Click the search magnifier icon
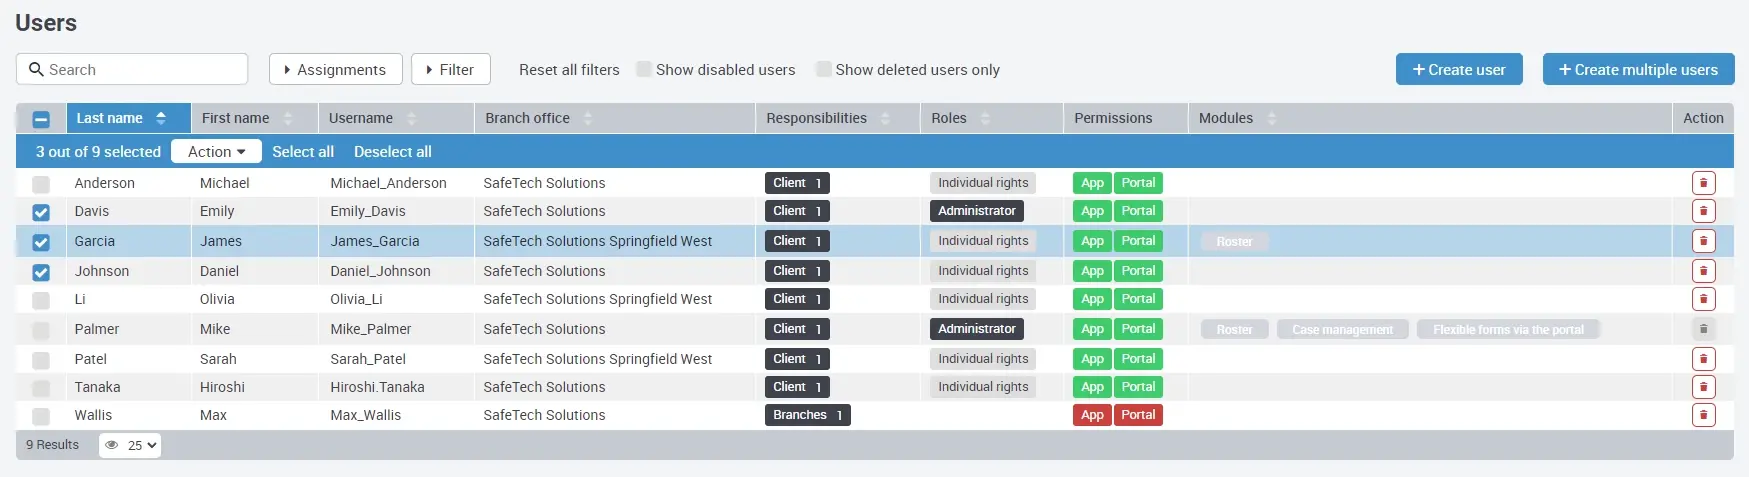This screenshot has height=477, width=1749. tap(37, 69)
